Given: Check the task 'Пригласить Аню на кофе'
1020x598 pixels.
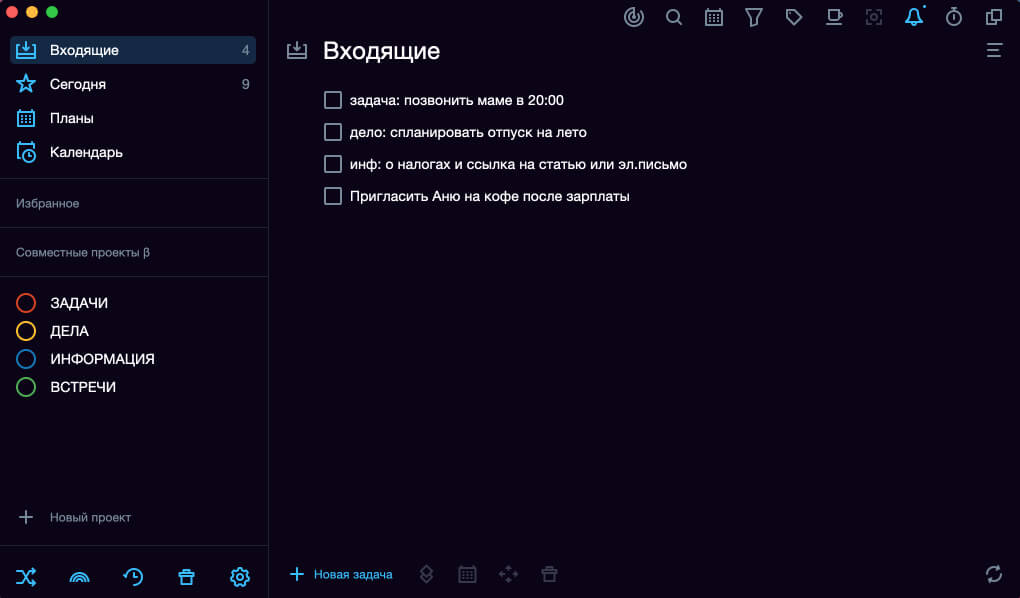Looking at the screenshot, I should tap(332, 196).
